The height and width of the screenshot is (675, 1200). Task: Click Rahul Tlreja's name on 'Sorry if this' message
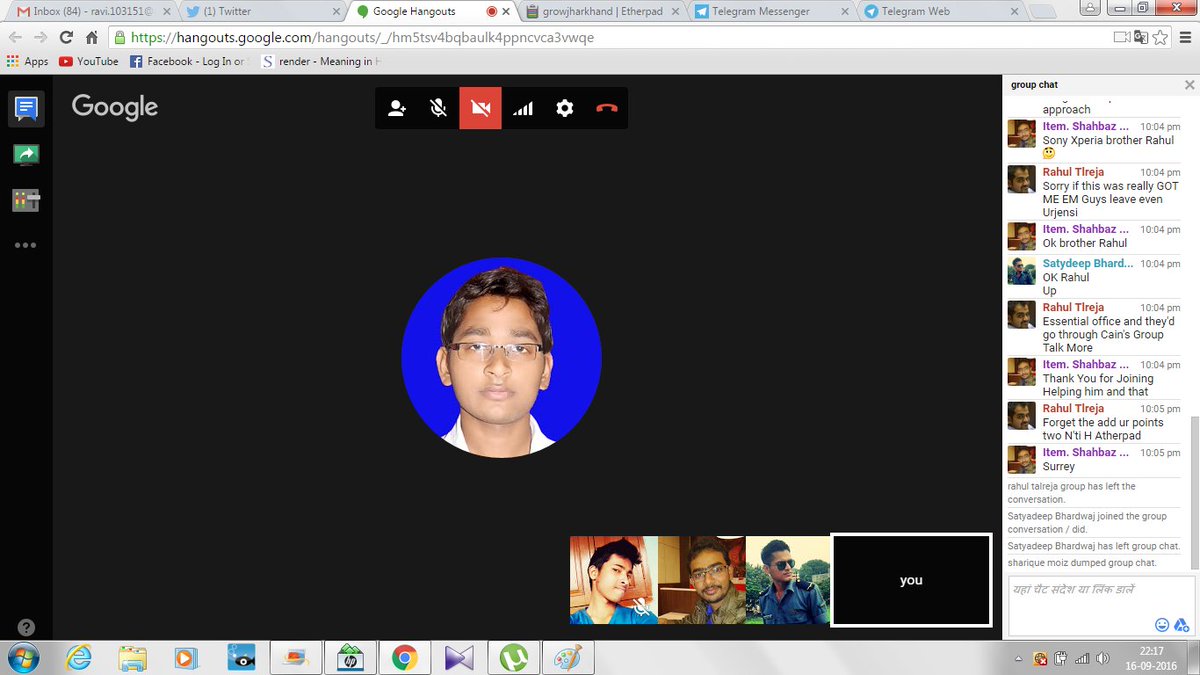click(x=1073, y=172)
